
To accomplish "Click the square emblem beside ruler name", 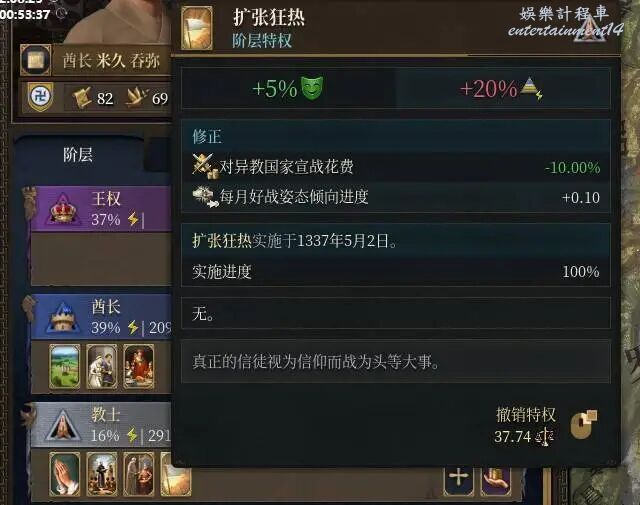I will point(36,60).
